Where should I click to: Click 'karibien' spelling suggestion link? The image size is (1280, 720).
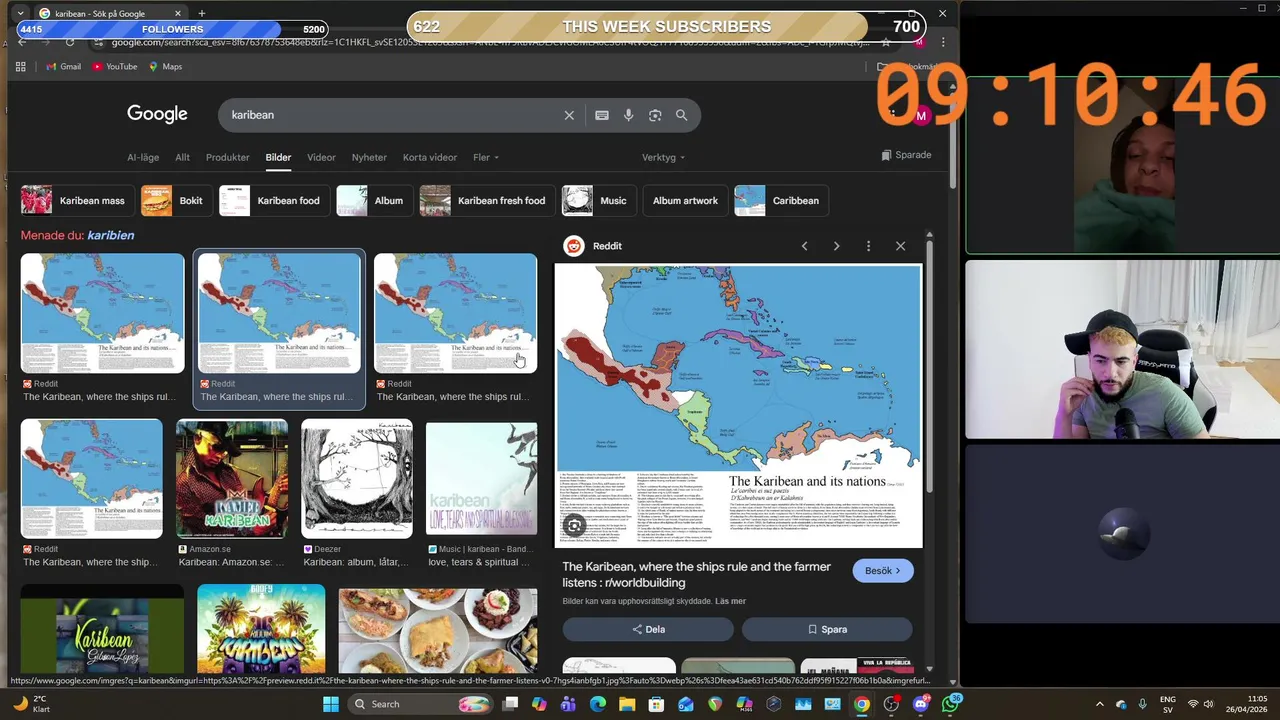pos(110,235)
